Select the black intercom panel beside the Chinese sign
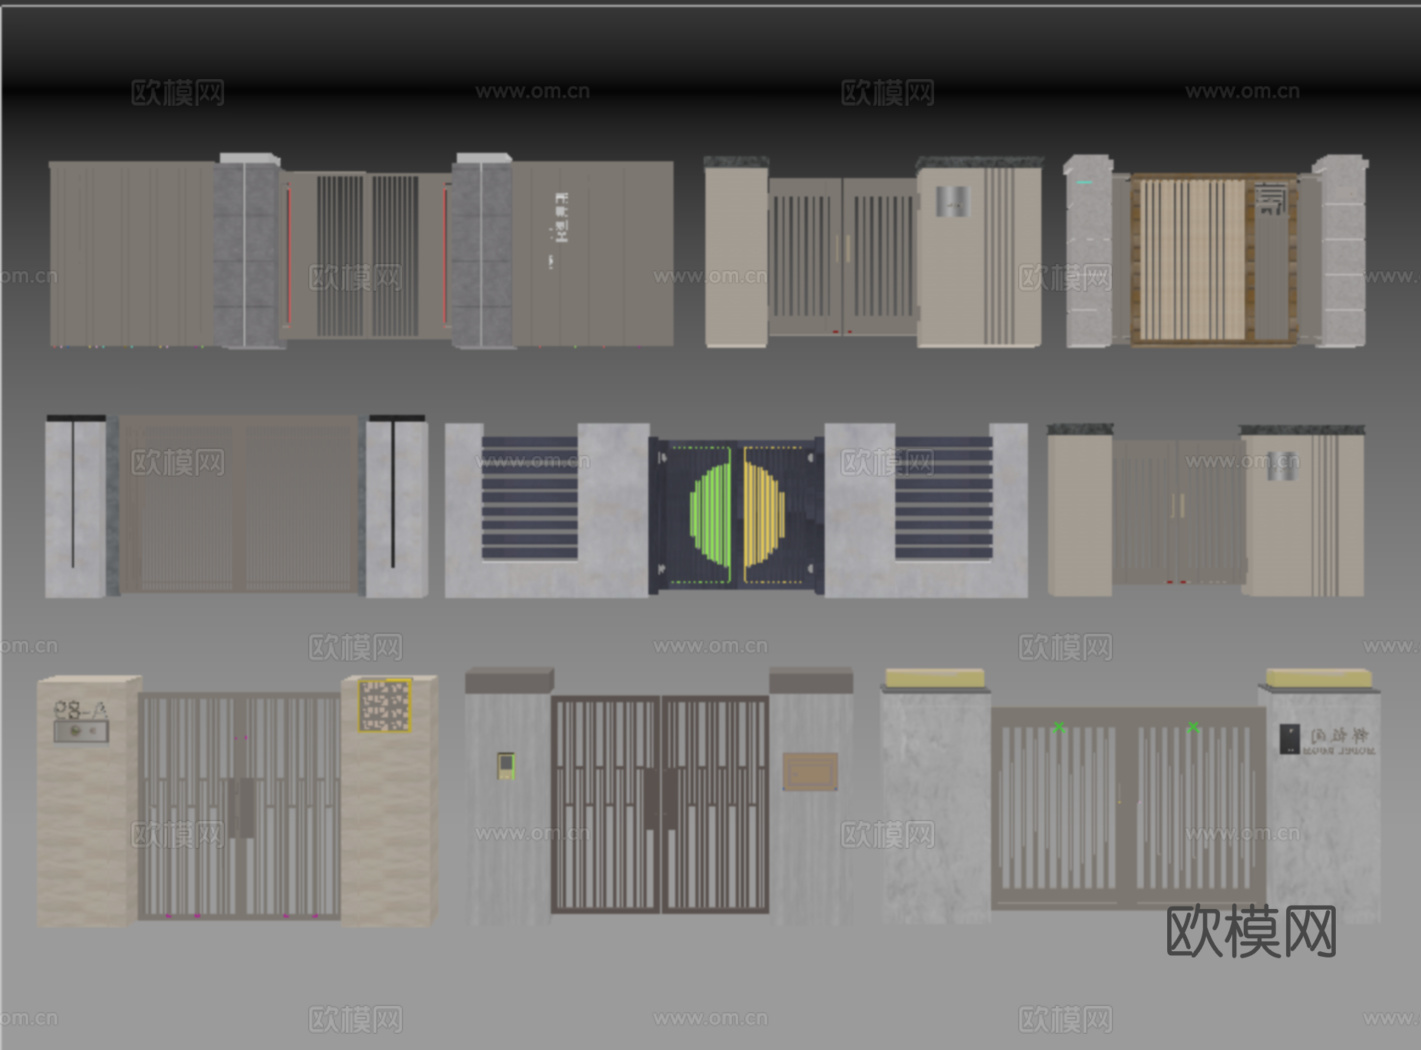The image size is (1421, 1050). click(1289, 739)
